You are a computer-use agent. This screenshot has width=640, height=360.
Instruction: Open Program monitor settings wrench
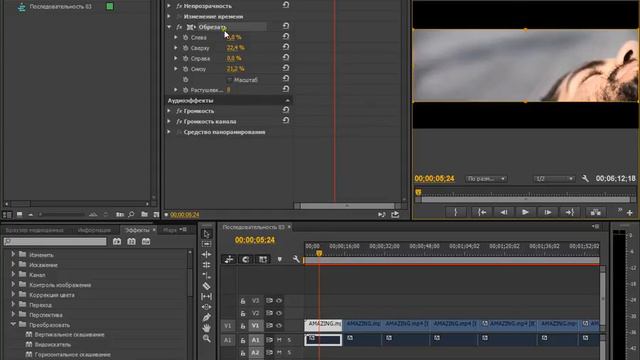click(x=585, y=178)
